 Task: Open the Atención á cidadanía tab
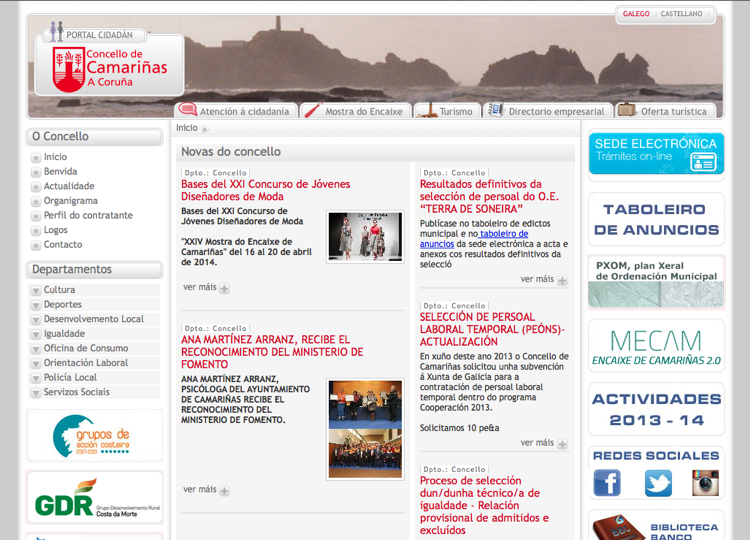tap(236, 110)
